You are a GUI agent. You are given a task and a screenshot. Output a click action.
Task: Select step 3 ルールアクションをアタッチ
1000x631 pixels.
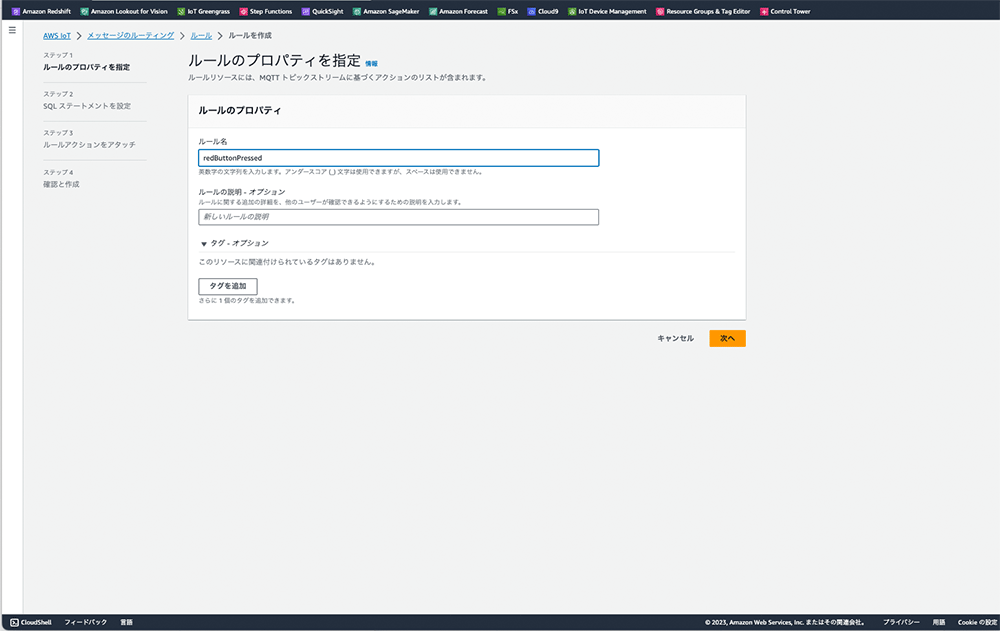click(89, 145)
